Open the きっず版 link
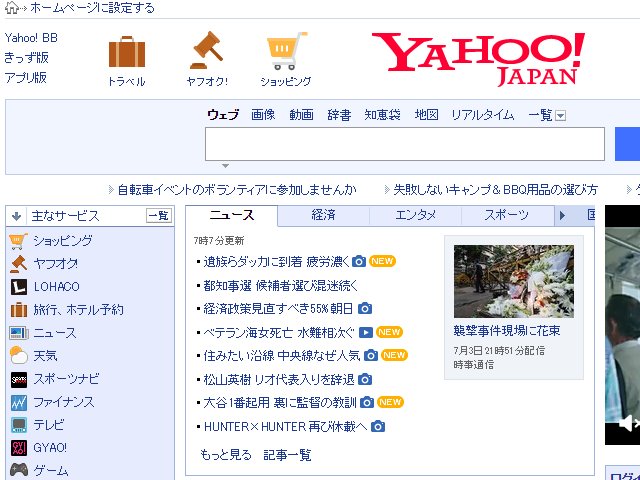 (x=27, y=58)
